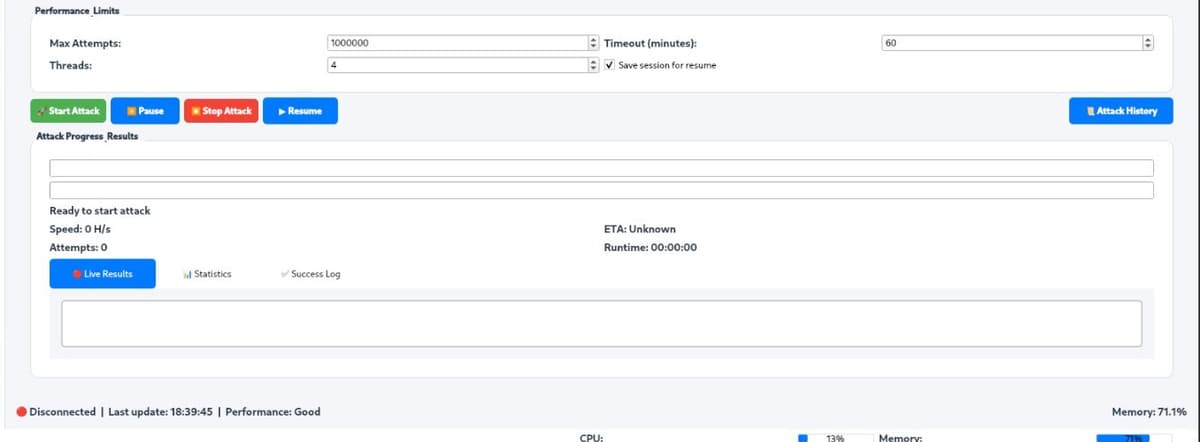Open the Success Log tab
The image size is (1200, 442).
pyautogui.click(x=311, y=274)
